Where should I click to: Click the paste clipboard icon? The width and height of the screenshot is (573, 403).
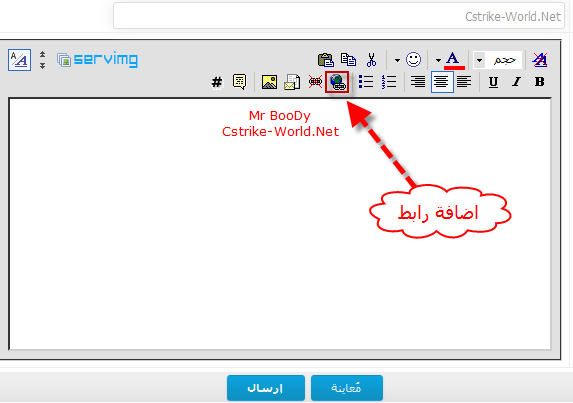click(x=326, y=60)
